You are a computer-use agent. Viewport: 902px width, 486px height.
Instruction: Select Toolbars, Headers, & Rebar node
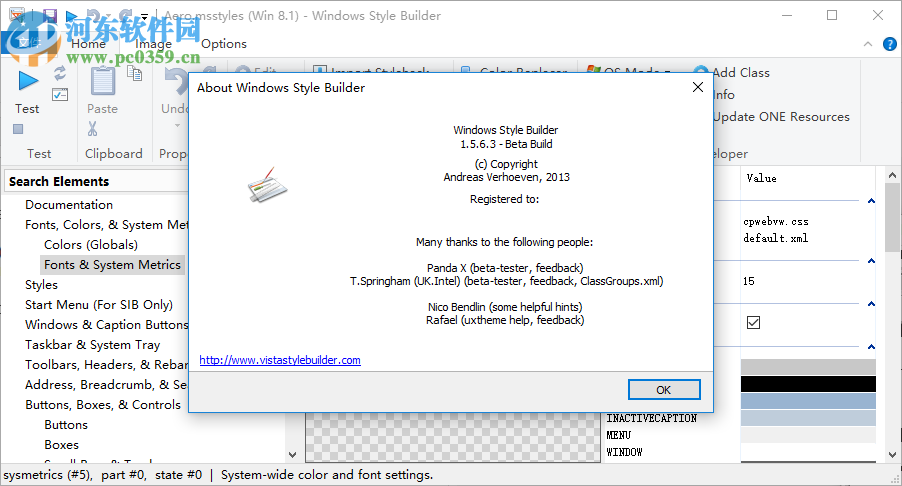click(x=106, y=365)
